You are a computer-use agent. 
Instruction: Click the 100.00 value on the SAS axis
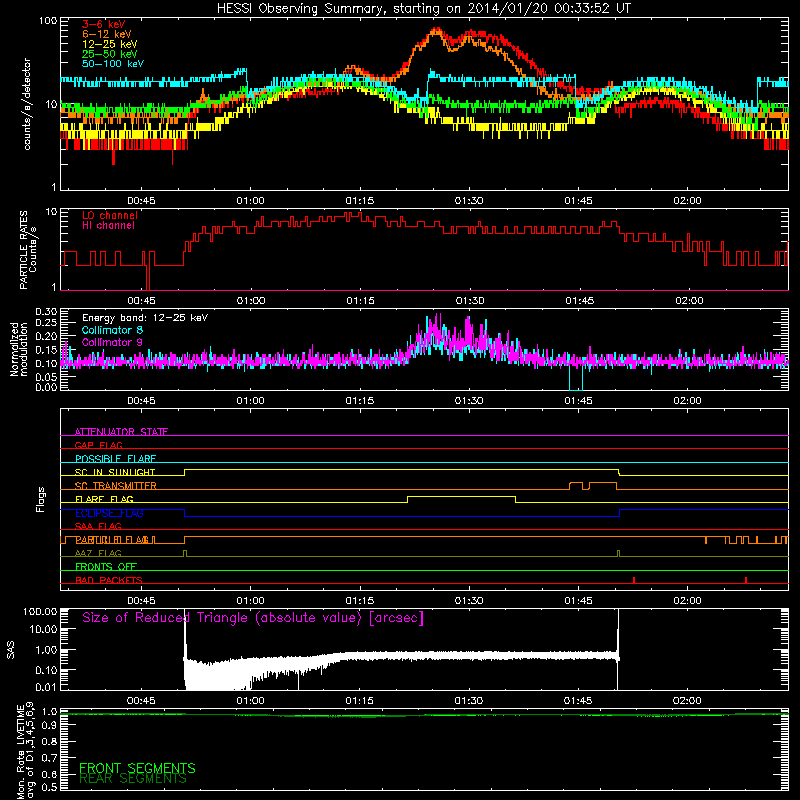[41, 612]
